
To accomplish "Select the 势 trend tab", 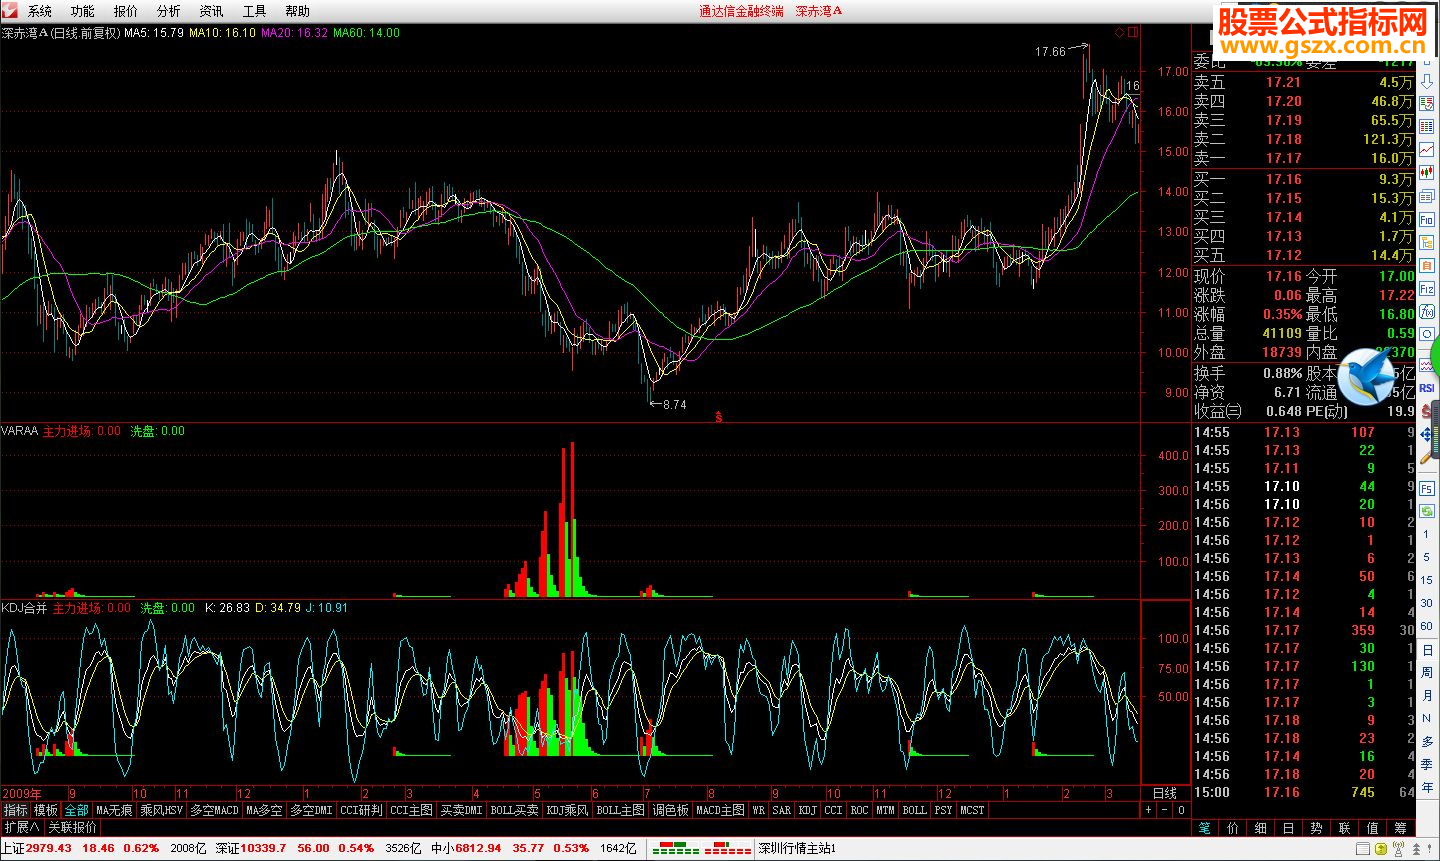I will click(x=1316, y=828).
